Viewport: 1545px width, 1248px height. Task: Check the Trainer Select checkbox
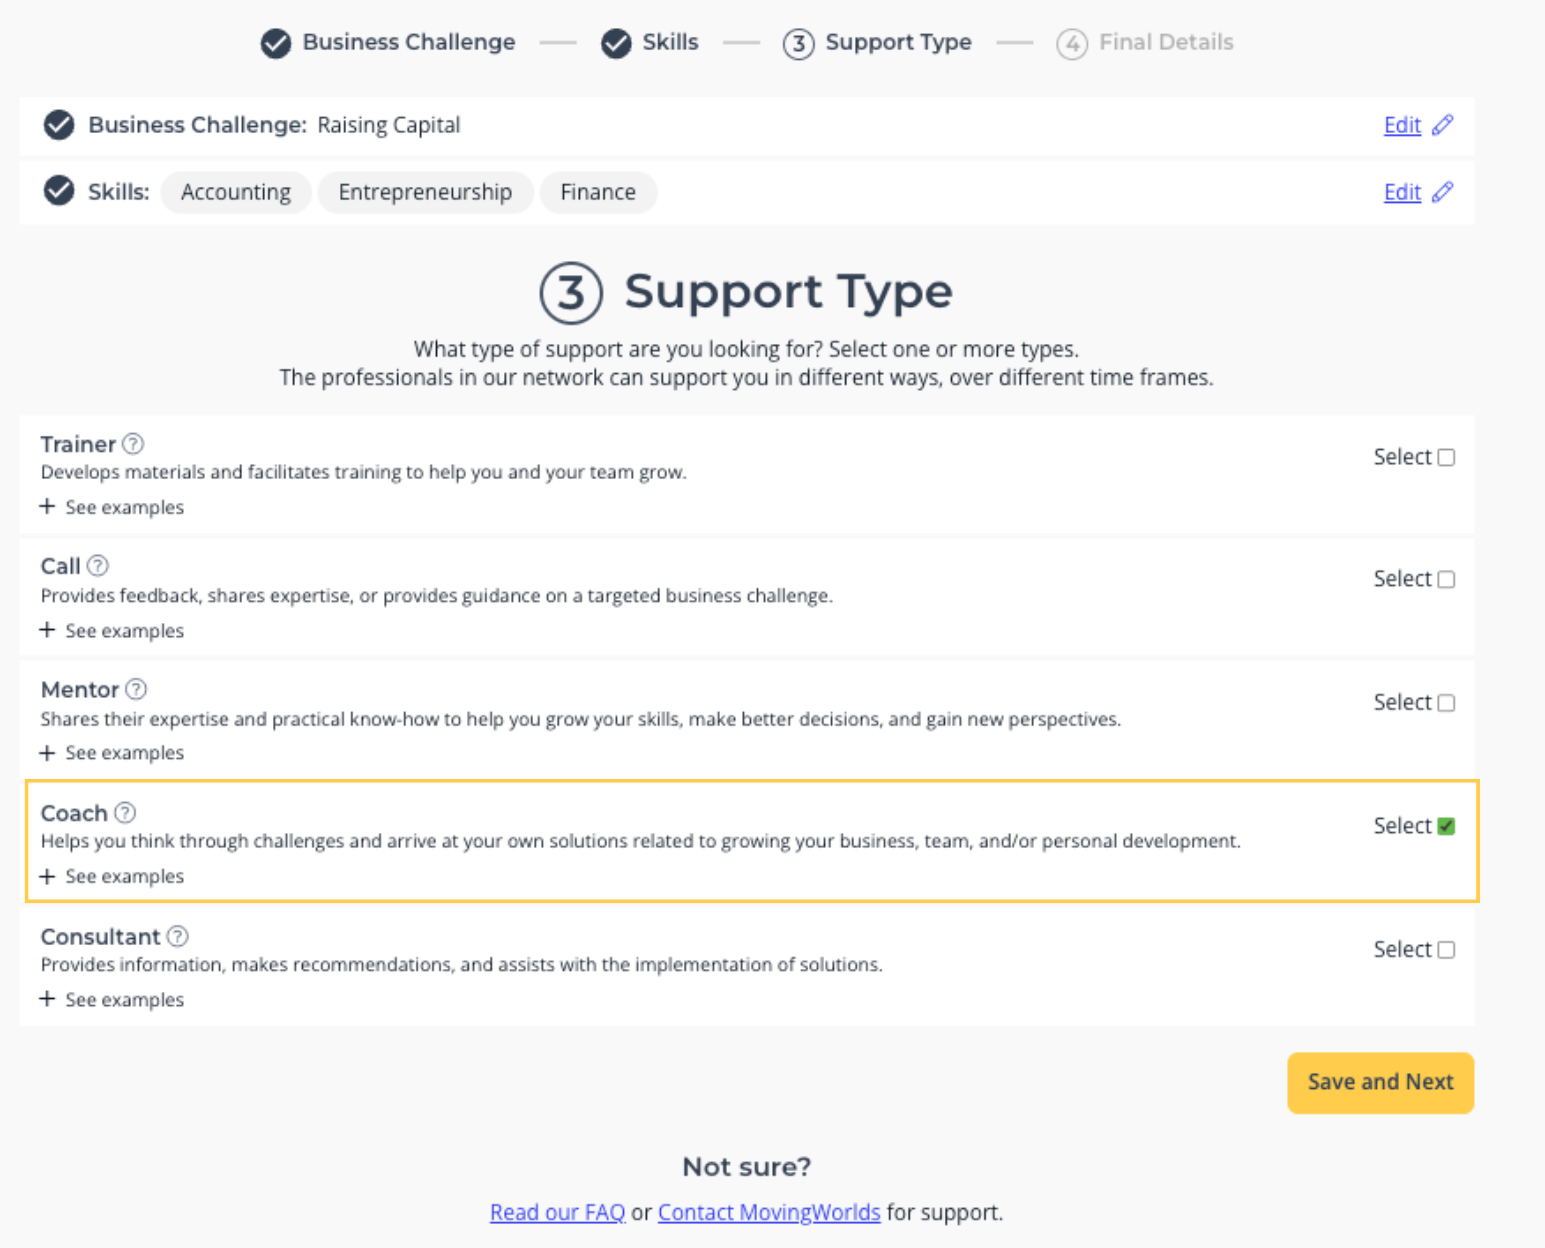tap(1446, 457)
